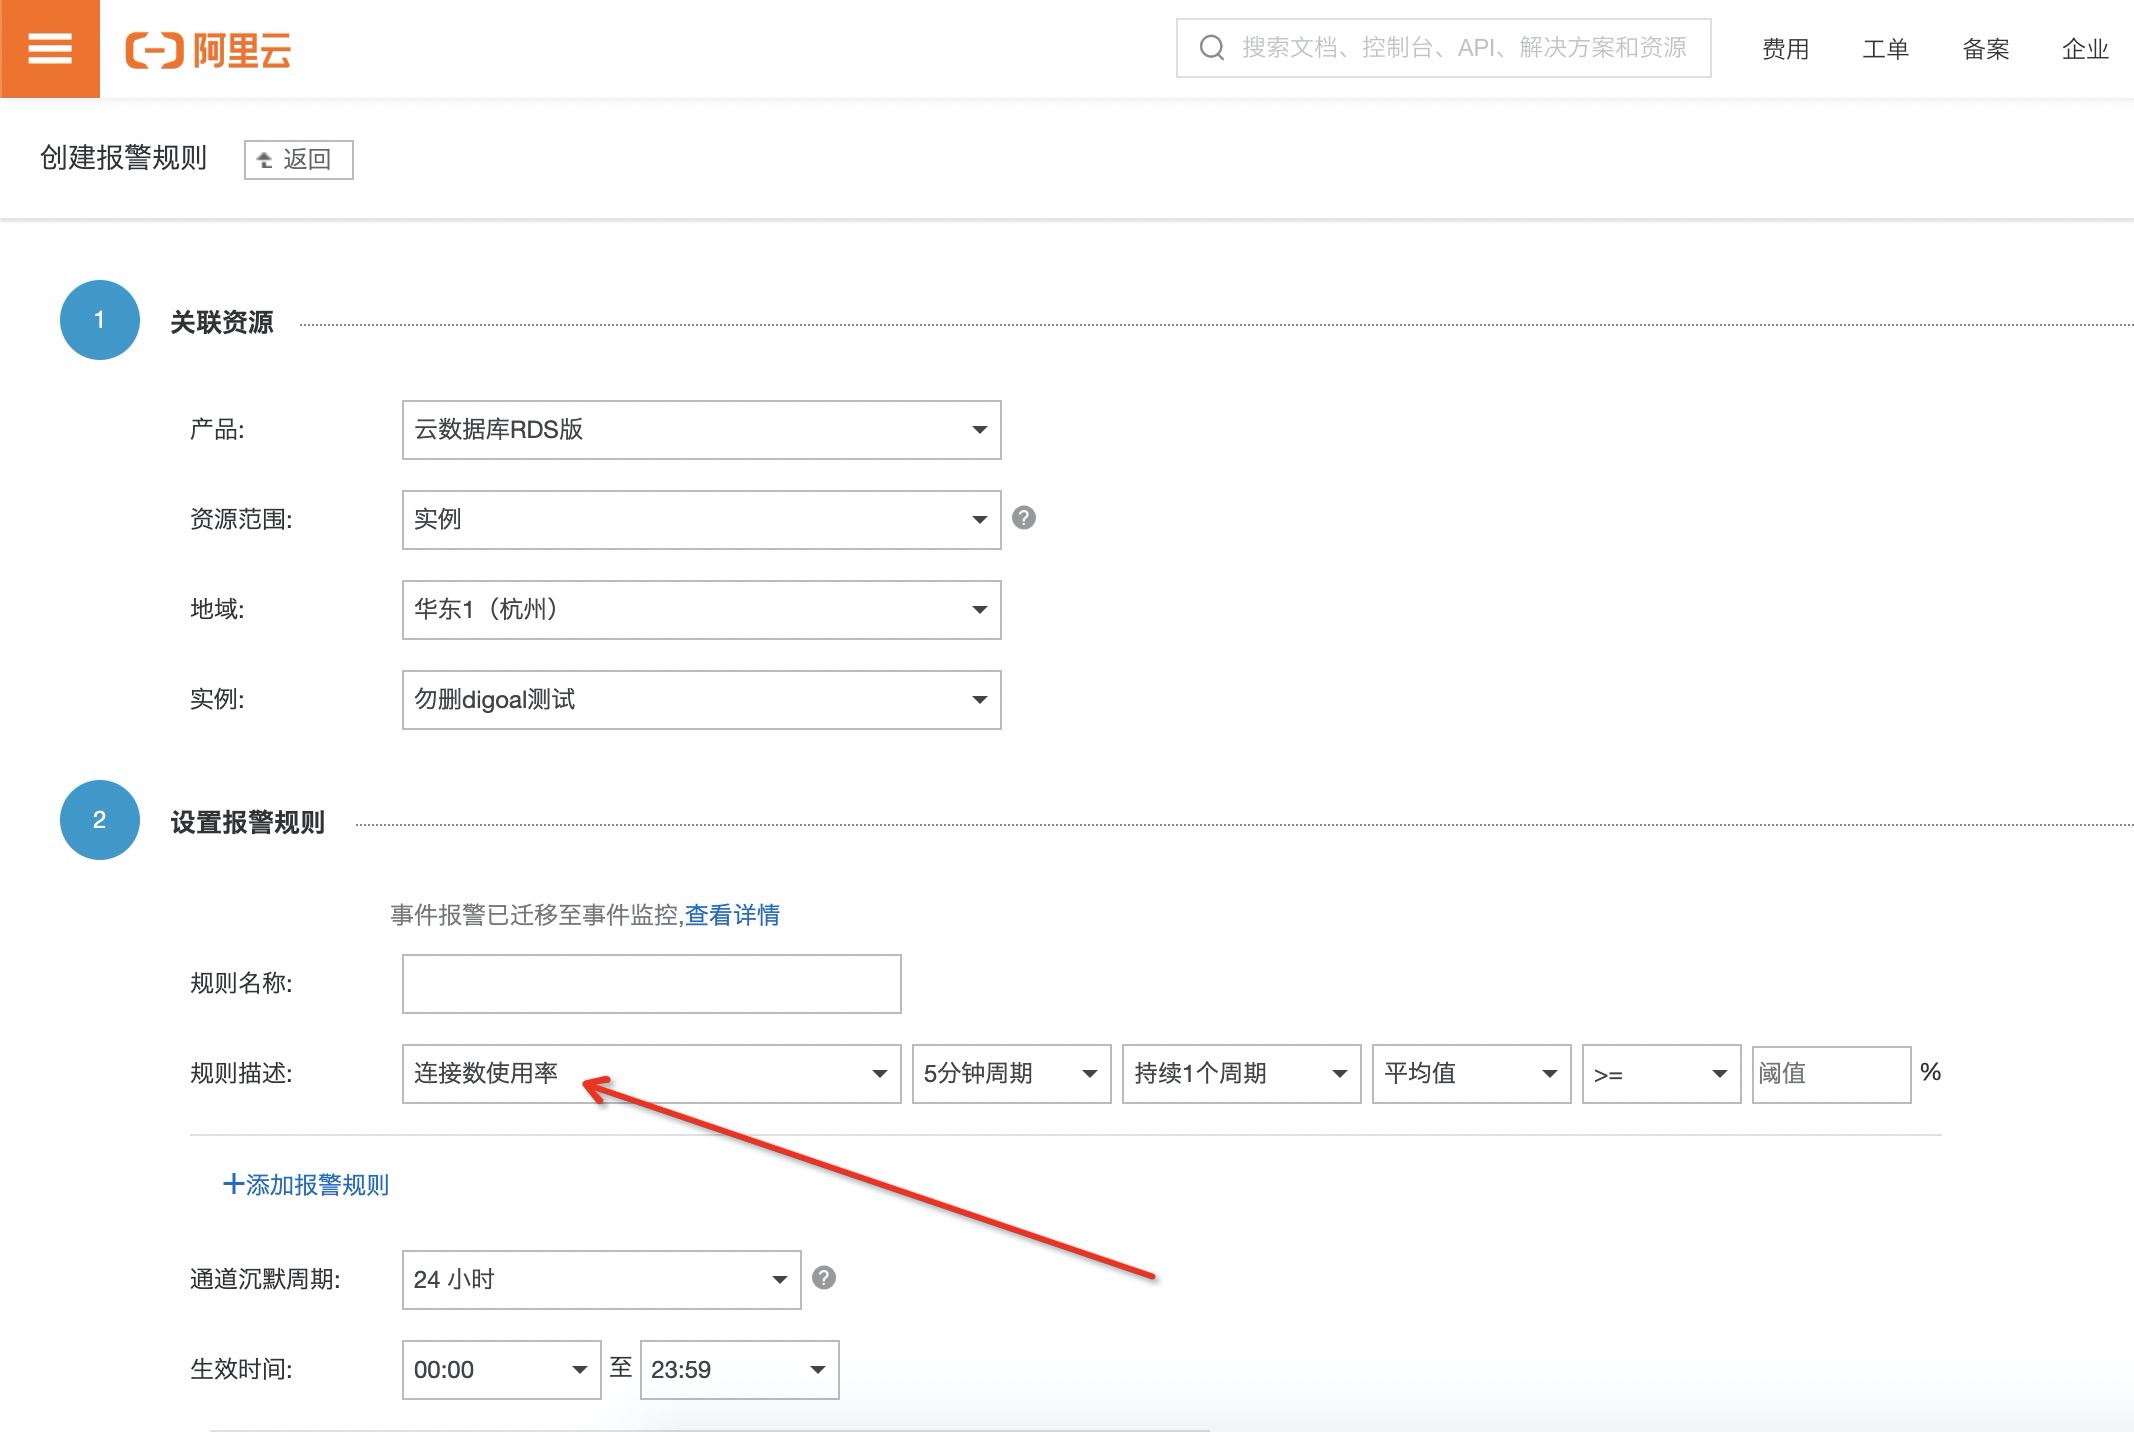
Task: Click help icon beside resource range
Action: click(1023, 518)
